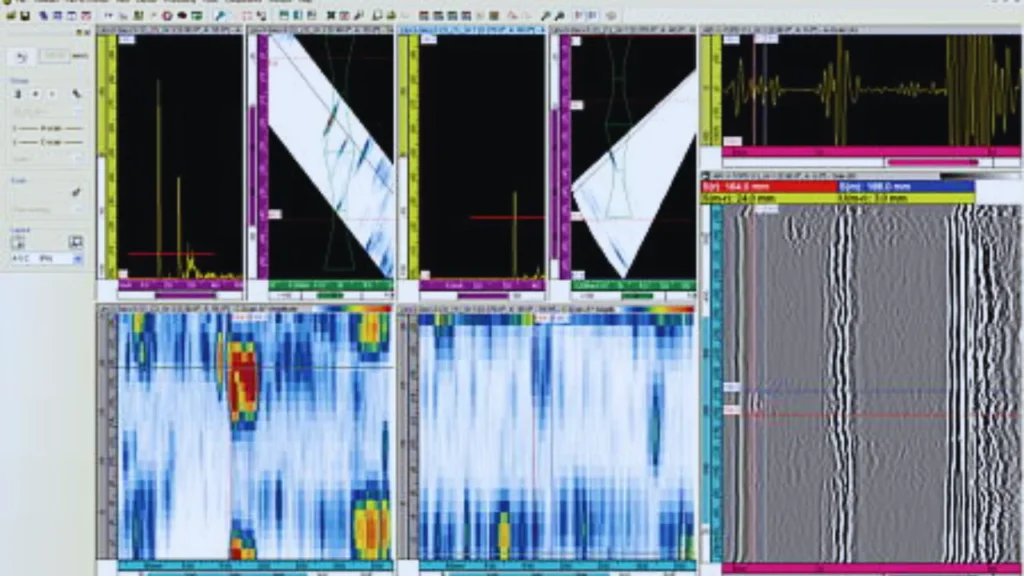
Task: Click the red '164.0 mm' readout
Action: (769, 187)
